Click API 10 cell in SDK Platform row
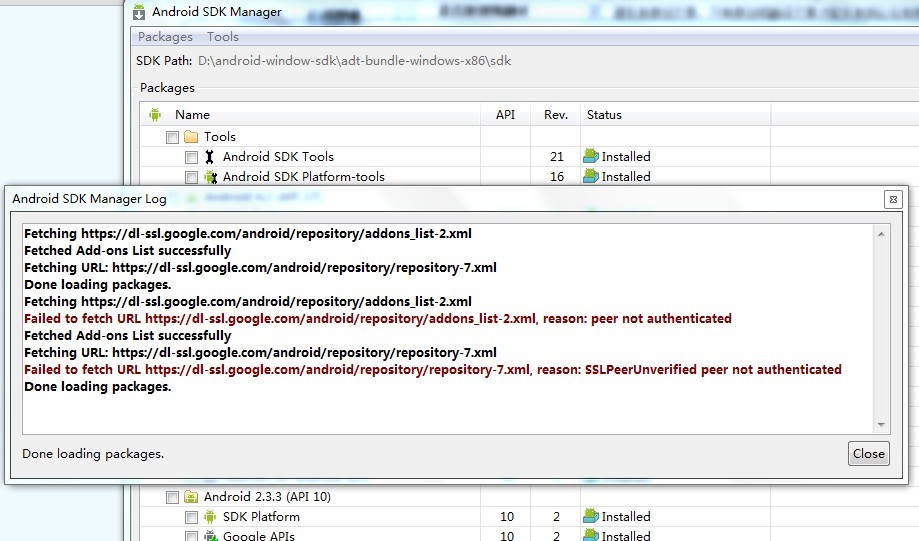Screen dimensions: 919x541 coord(507,516)
